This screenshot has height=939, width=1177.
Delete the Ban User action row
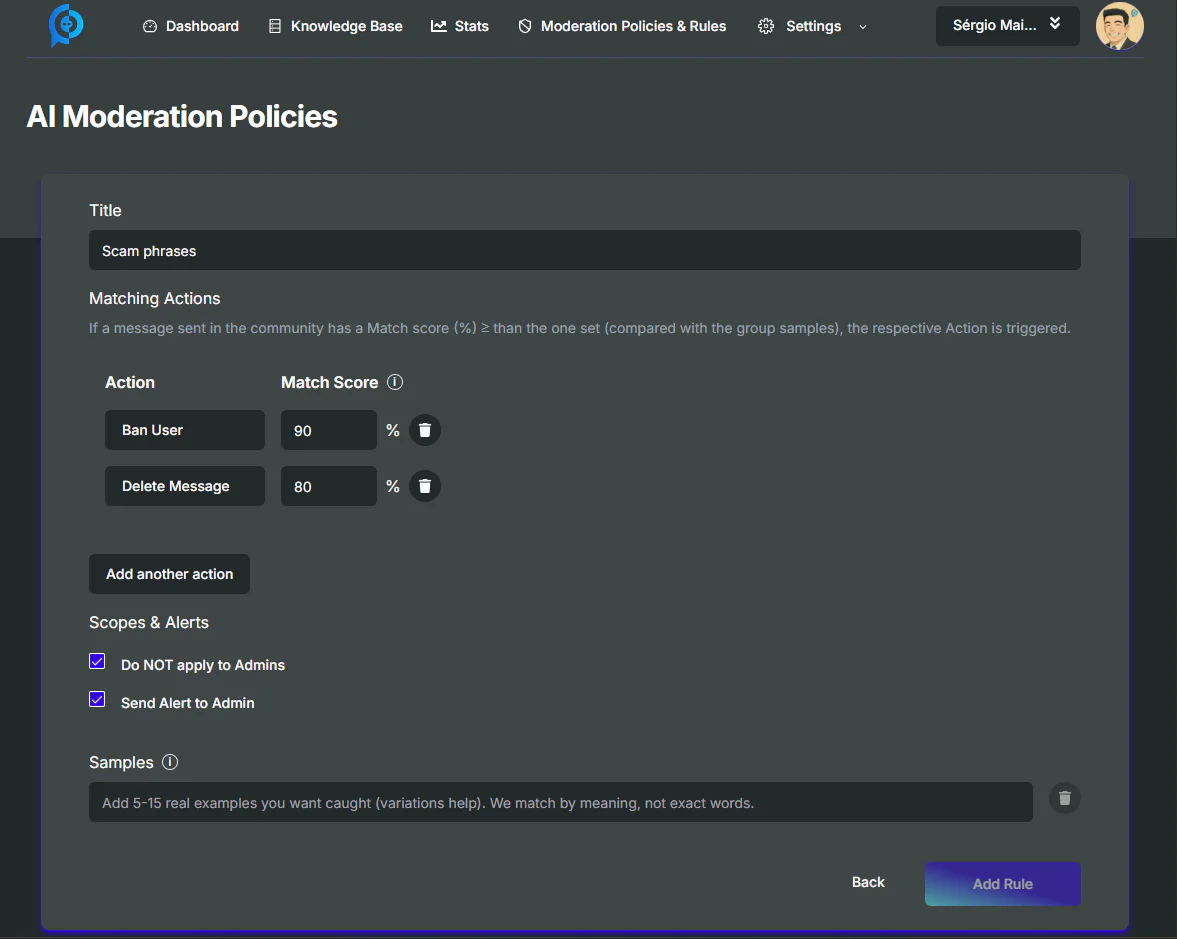(x=424, y=429)
